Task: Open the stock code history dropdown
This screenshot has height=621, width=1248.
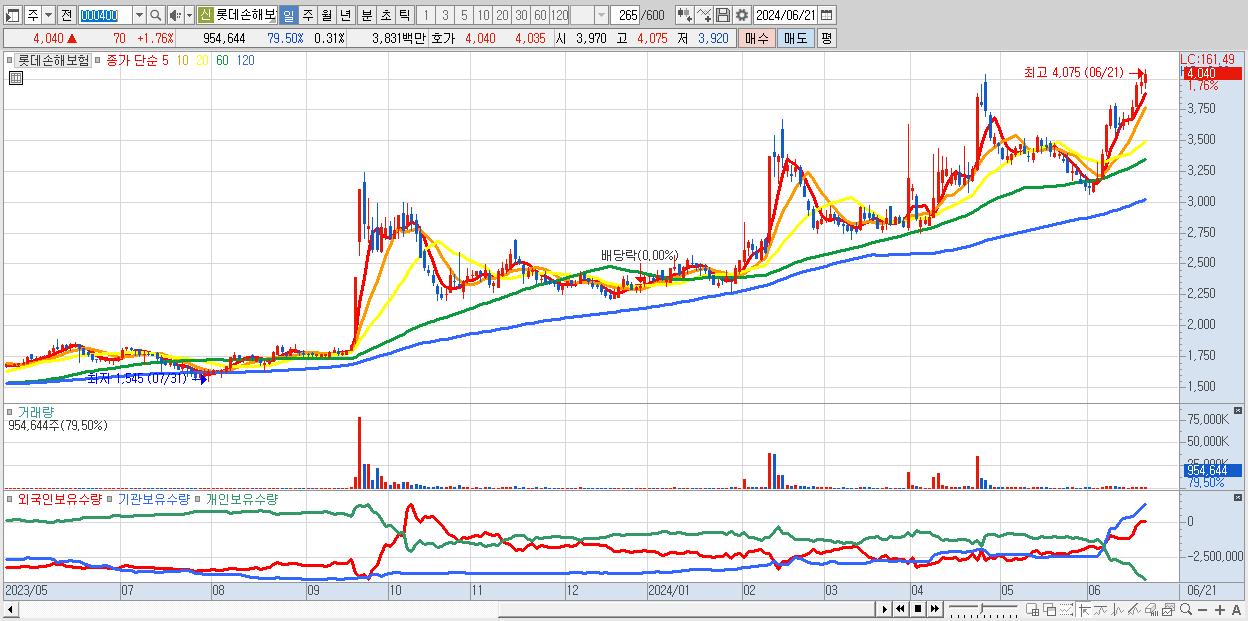Action: pos(139,15)
